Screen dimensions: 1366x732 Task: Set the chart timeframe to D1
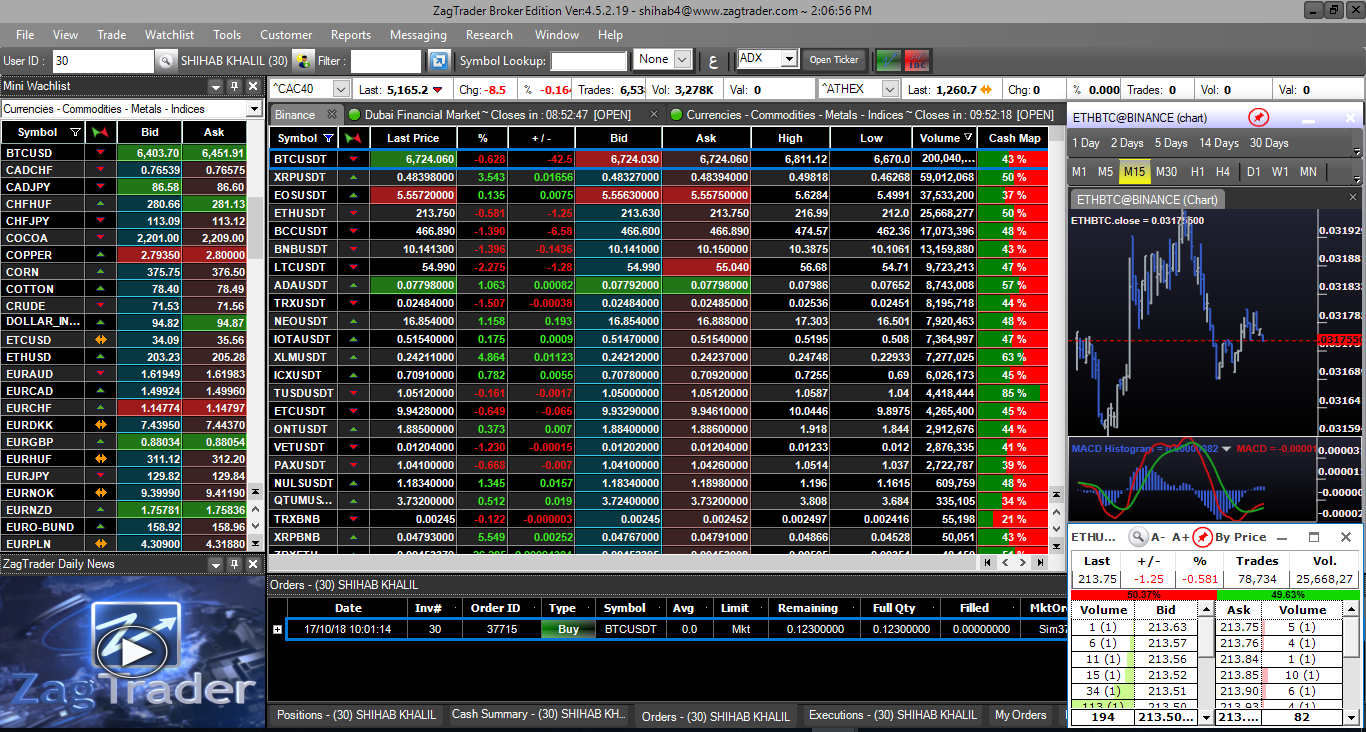pos(1254,172)
